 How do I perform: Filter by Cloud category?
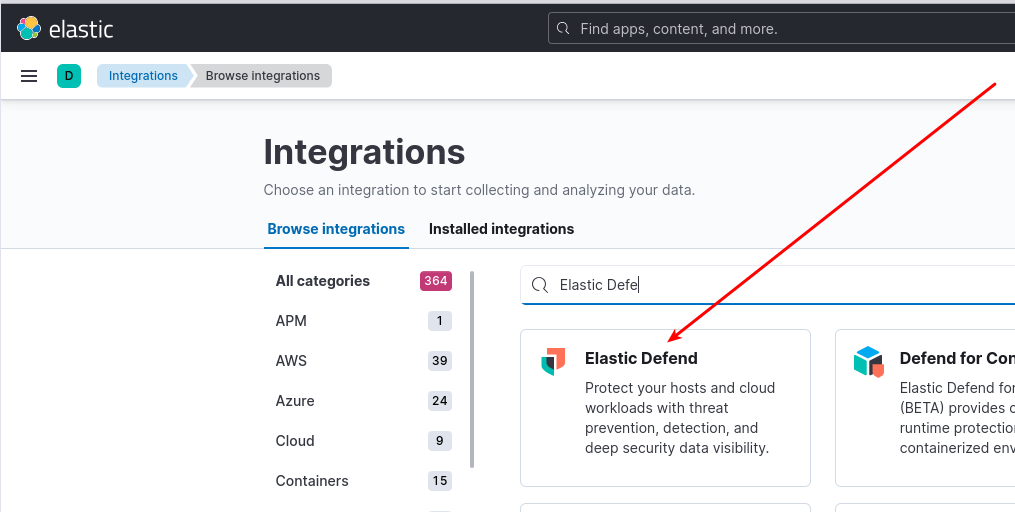click(295, 441)
